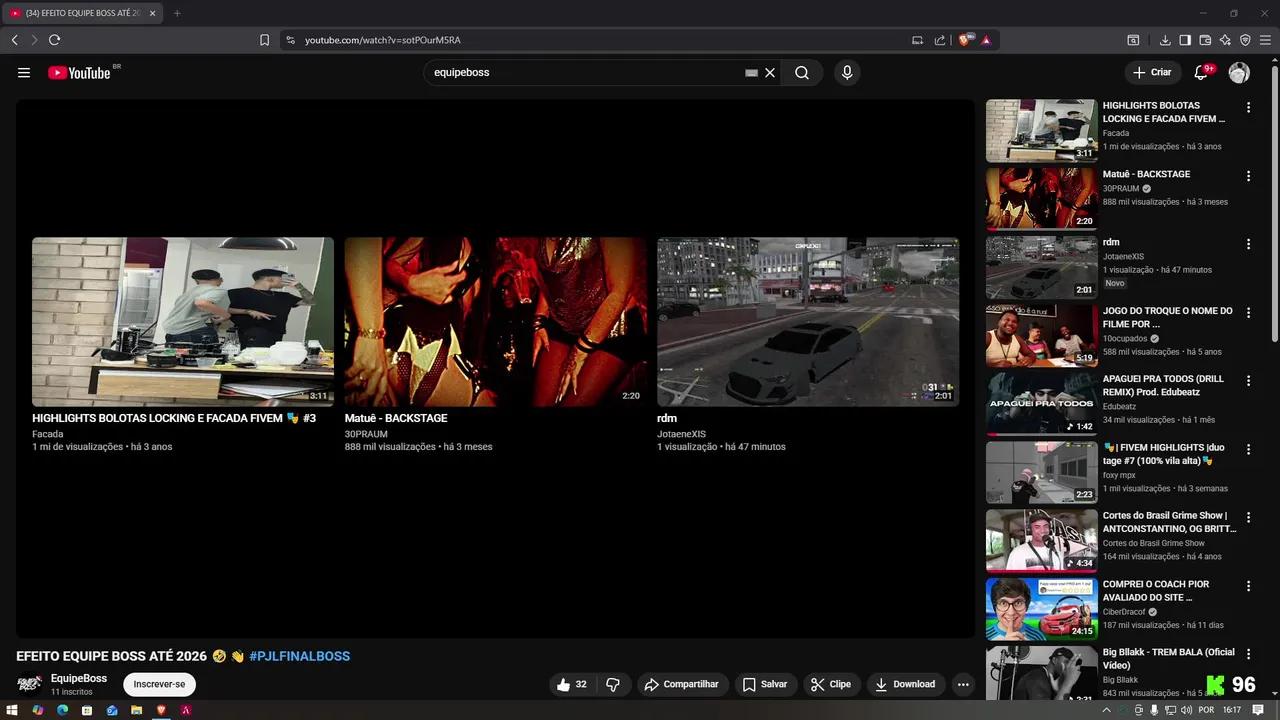Open options menu for Matuê - BACKSTAGE
1280x720 pixels.
[1248, 176]
